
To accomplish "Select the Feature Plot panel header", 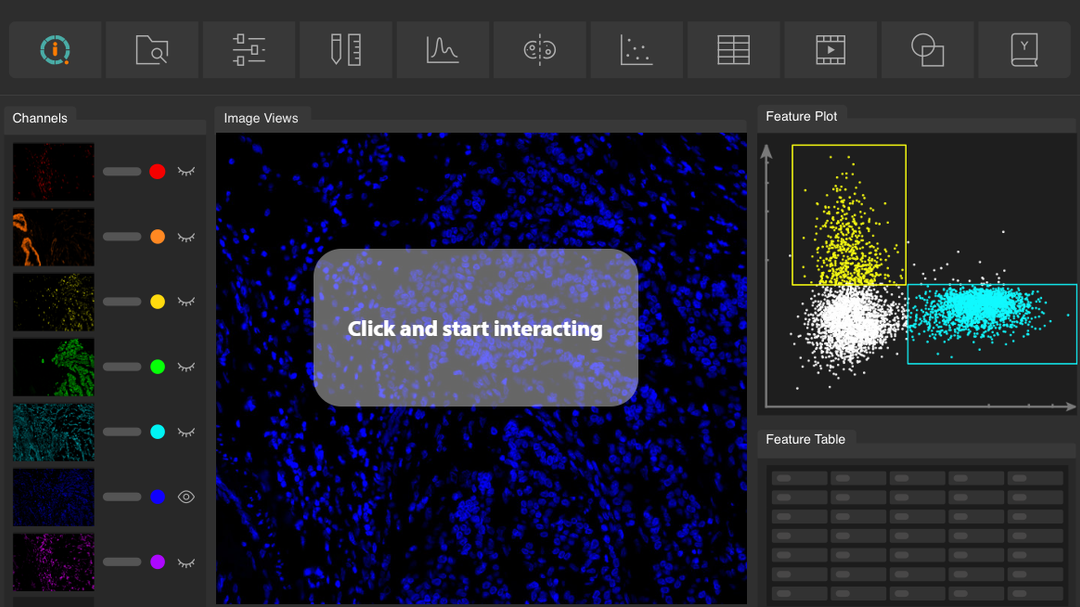I will point(802,115).
